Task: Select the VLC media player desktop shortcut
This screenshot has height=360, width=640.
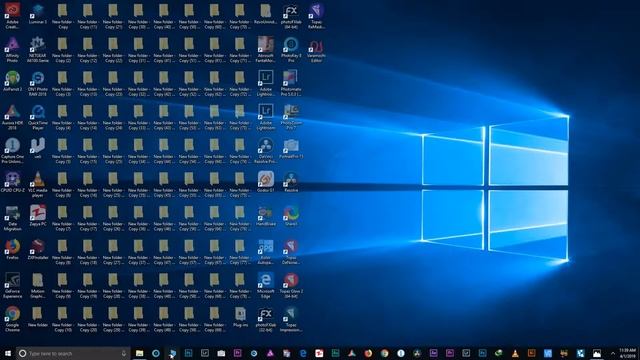Action: click(x=38, y=184)
